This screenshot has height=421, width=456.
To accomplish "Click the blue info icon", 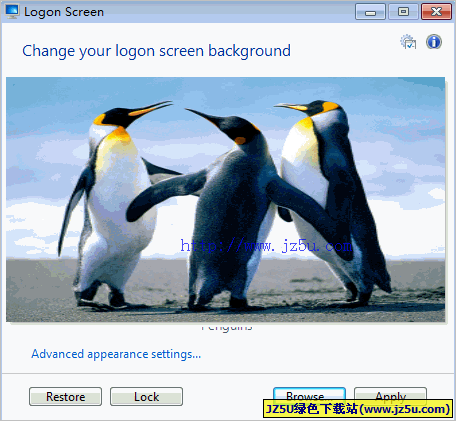I will click(x=434, y=42).
